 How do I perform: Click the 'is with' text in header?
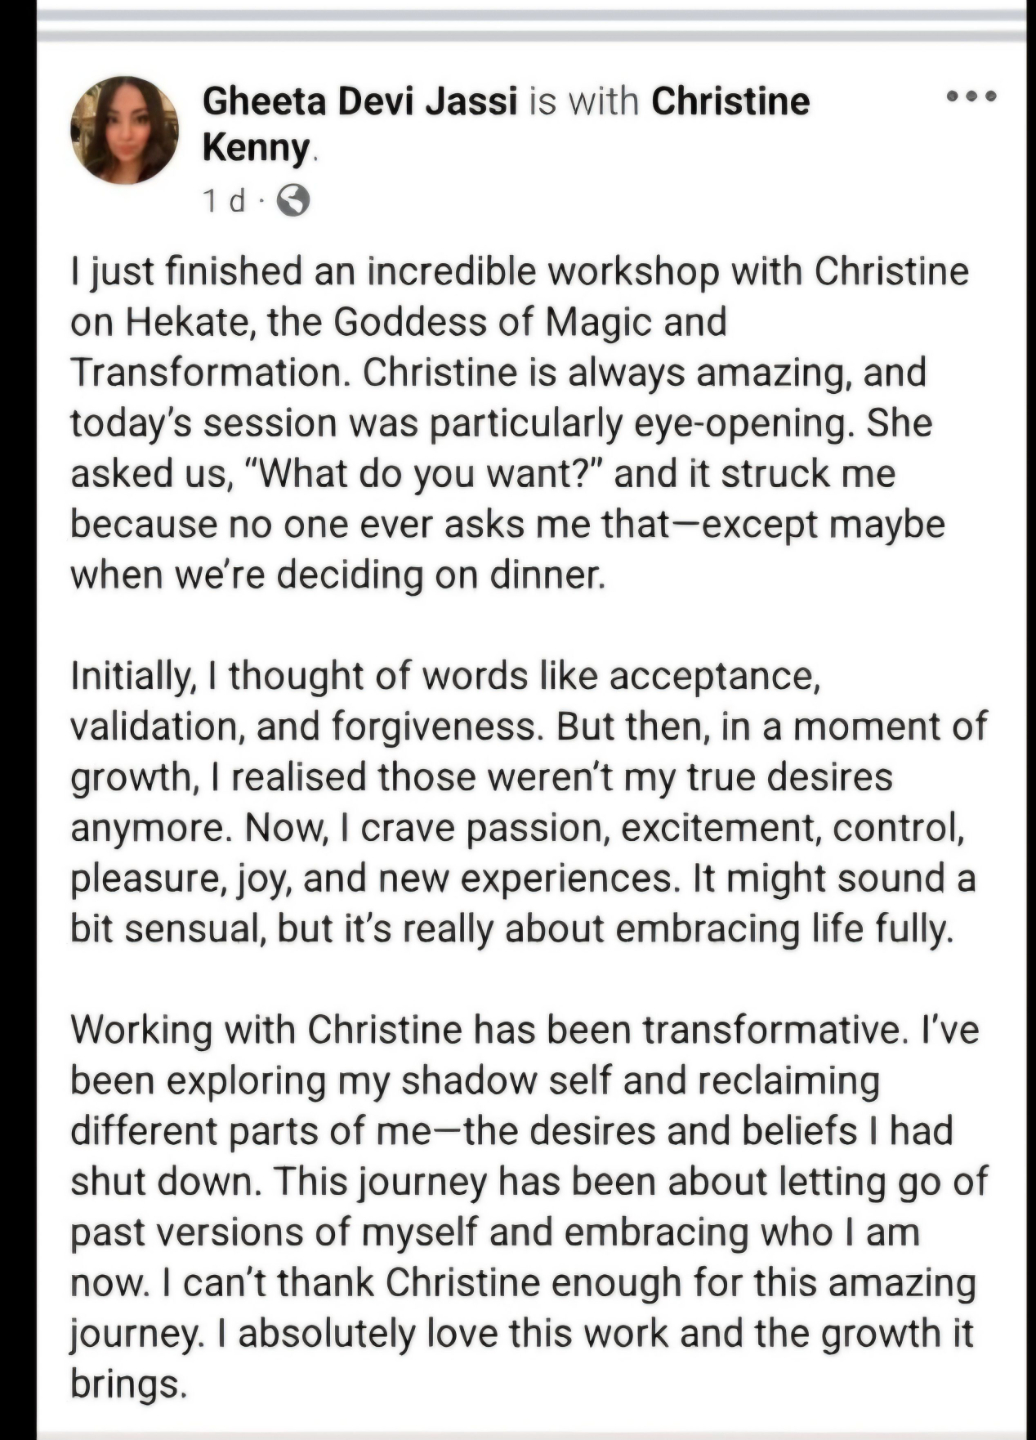584,101
